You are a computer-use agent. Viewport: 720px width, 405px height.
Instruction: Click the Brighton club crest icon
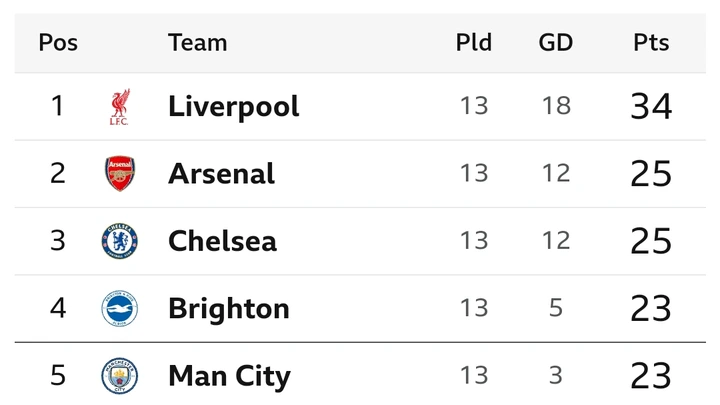point(119,308)
